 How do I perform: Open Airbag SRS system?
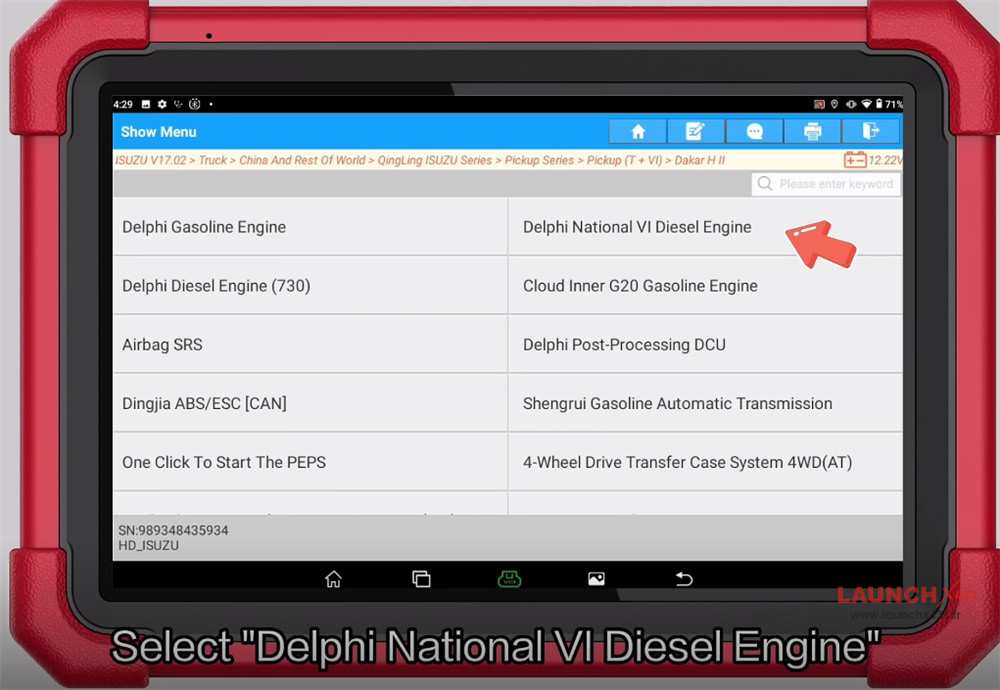(x=310, y=344)
